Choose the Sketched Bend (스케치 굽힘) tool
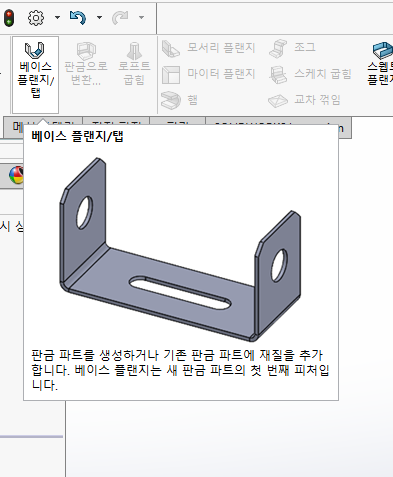393x477 pixels. point(310,74)
